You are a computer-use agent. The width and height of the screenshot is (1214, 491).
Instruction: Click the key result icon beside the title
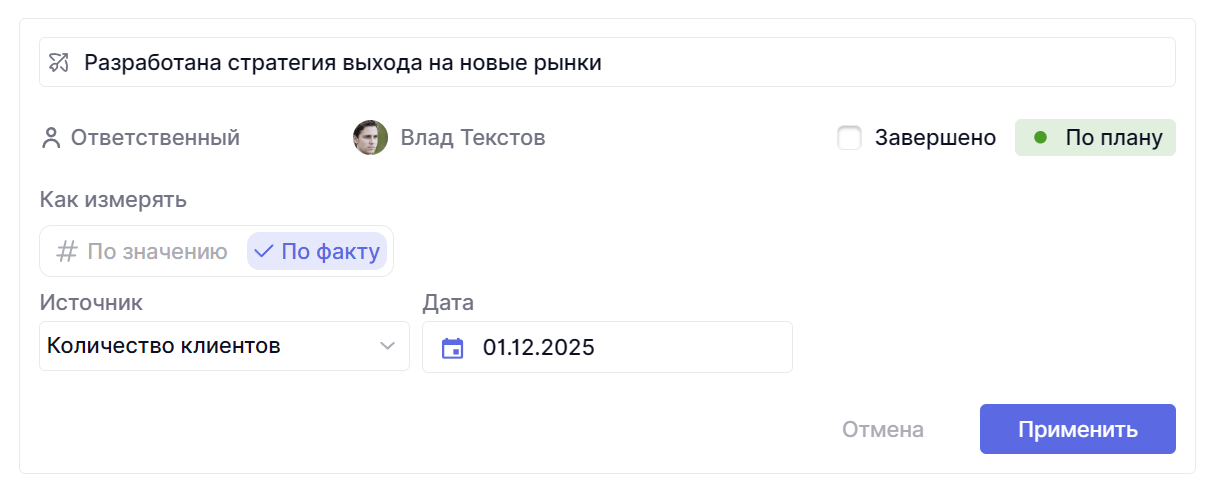59,63
